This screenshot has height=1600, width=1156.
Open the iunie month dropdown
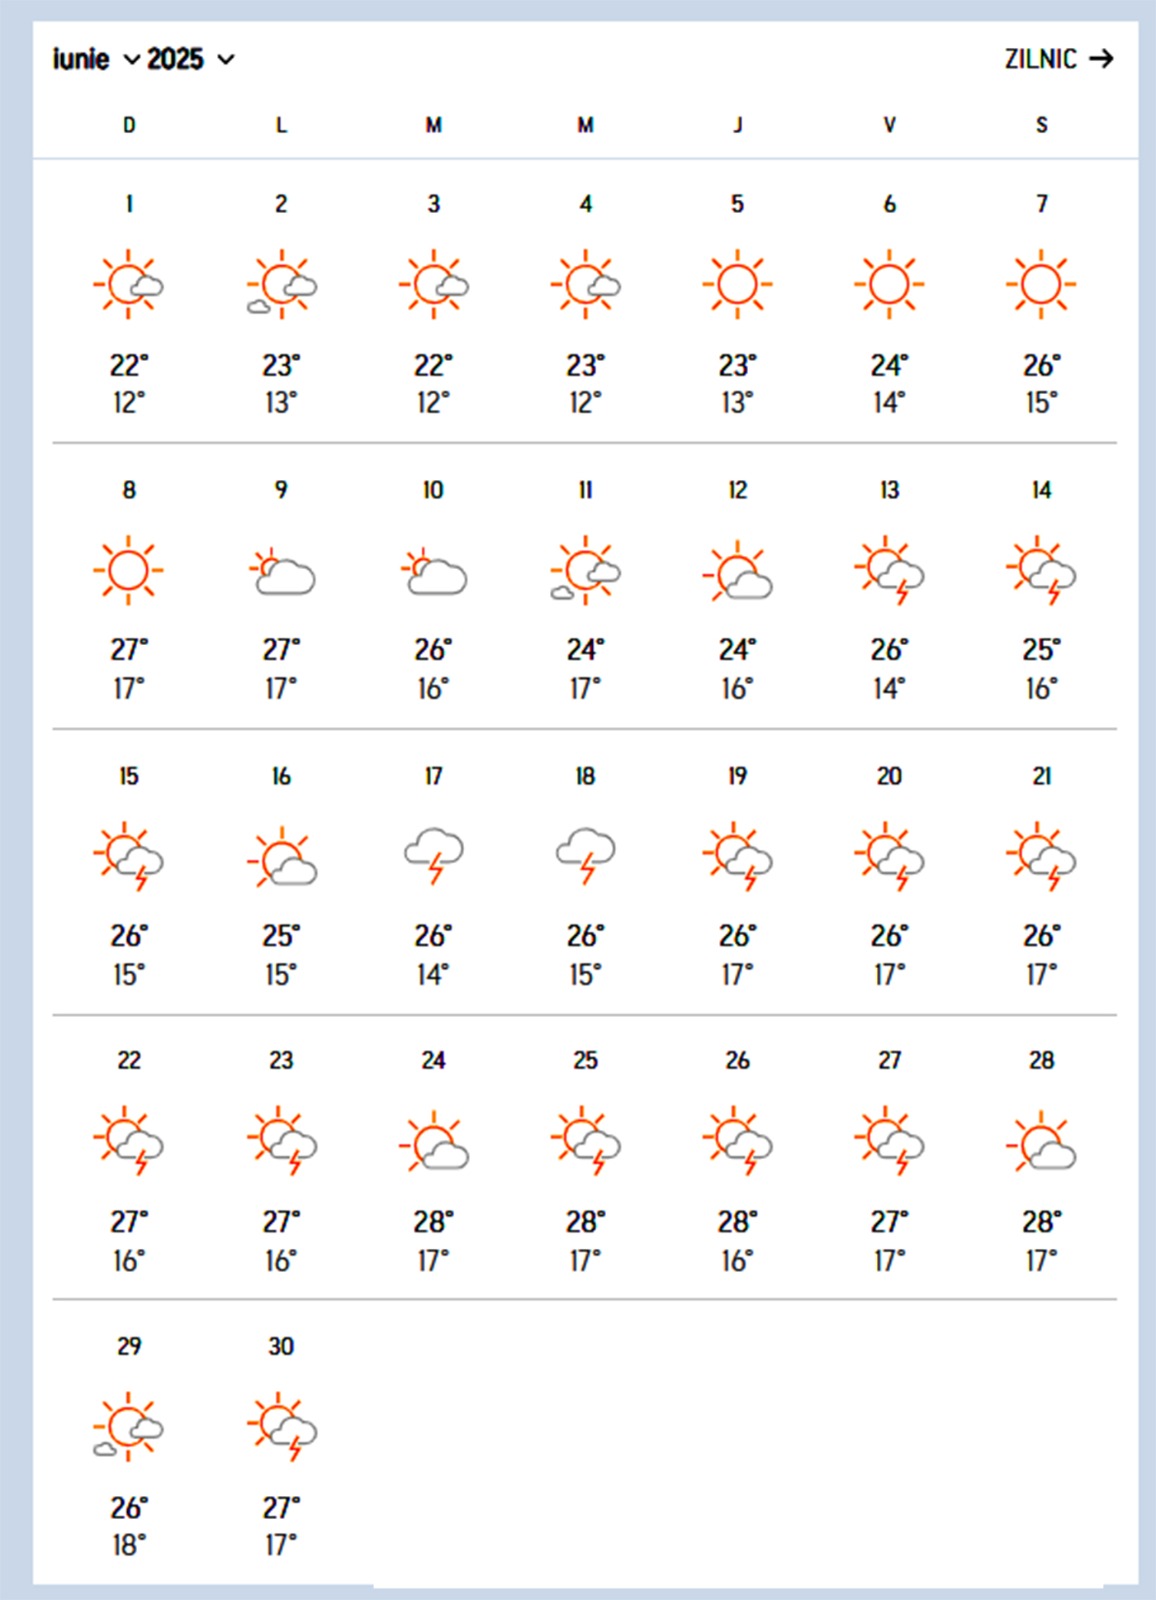(95, 60)
